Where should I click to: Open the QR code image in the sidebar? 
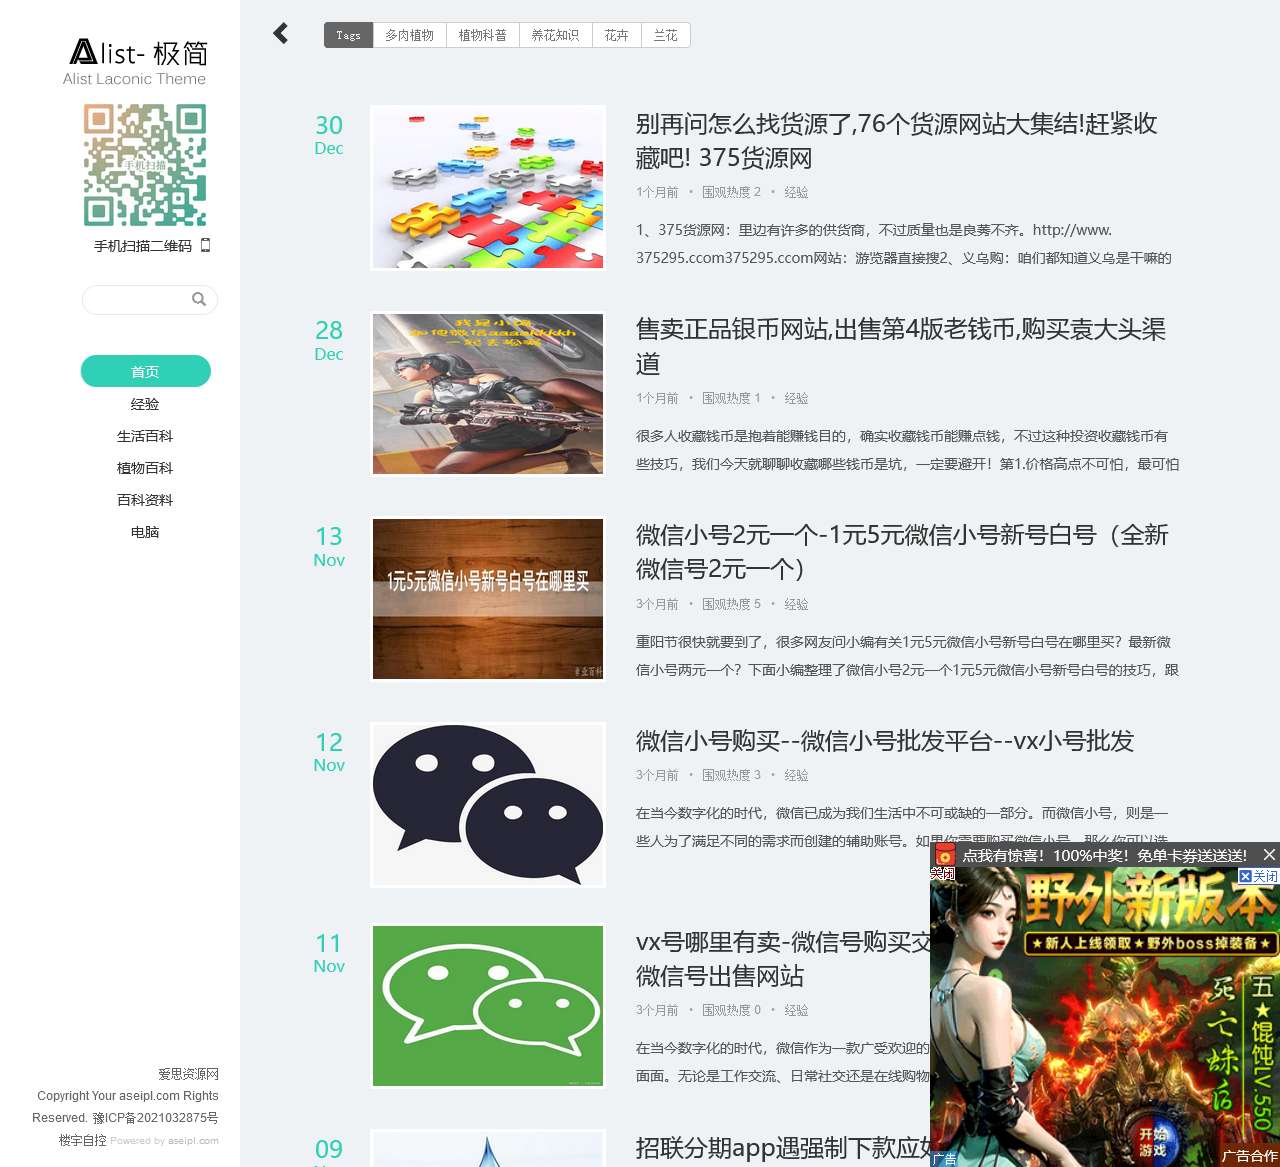click(145, 166)
